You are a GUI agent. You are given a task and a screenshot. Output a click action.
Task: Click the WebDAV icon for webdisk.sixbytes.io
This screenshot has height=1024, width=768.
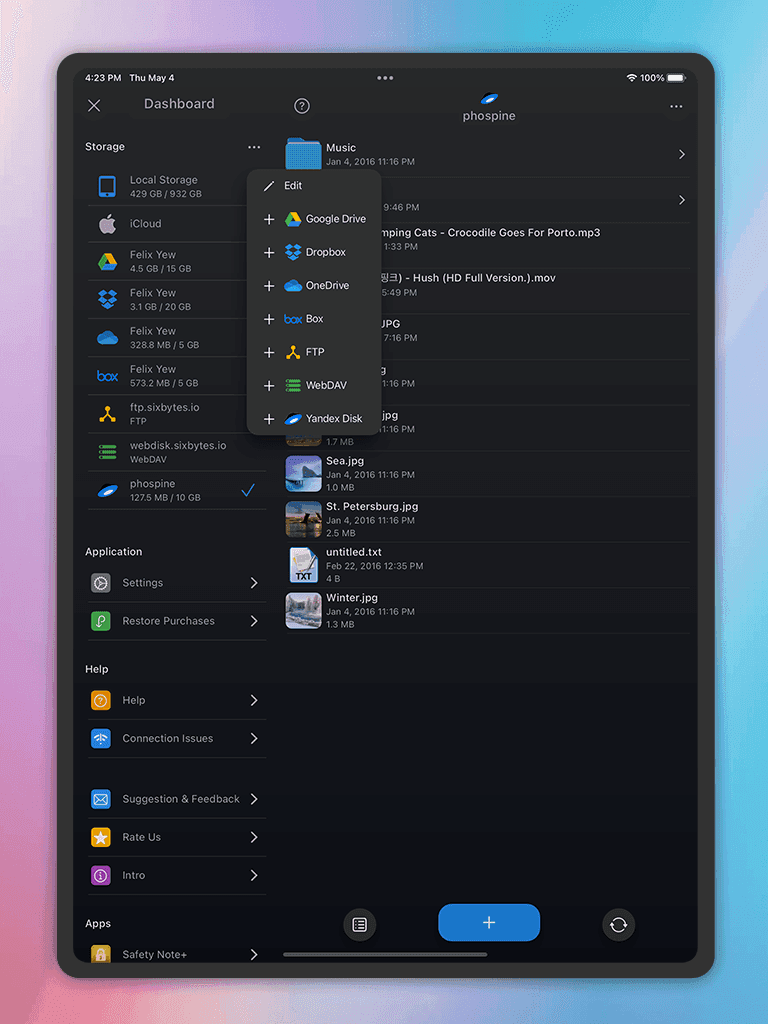(107, 452)
